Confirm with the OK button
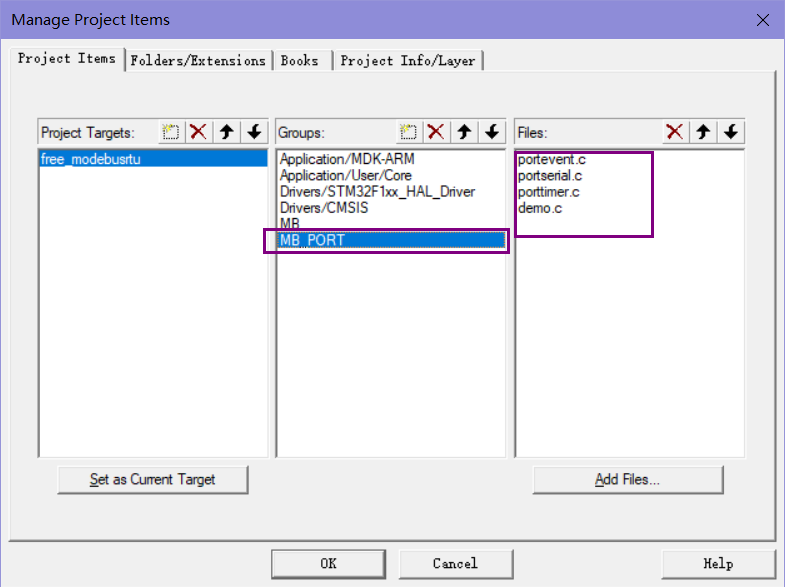The height and width of the screenshot is (587, 785). (328, 563)
